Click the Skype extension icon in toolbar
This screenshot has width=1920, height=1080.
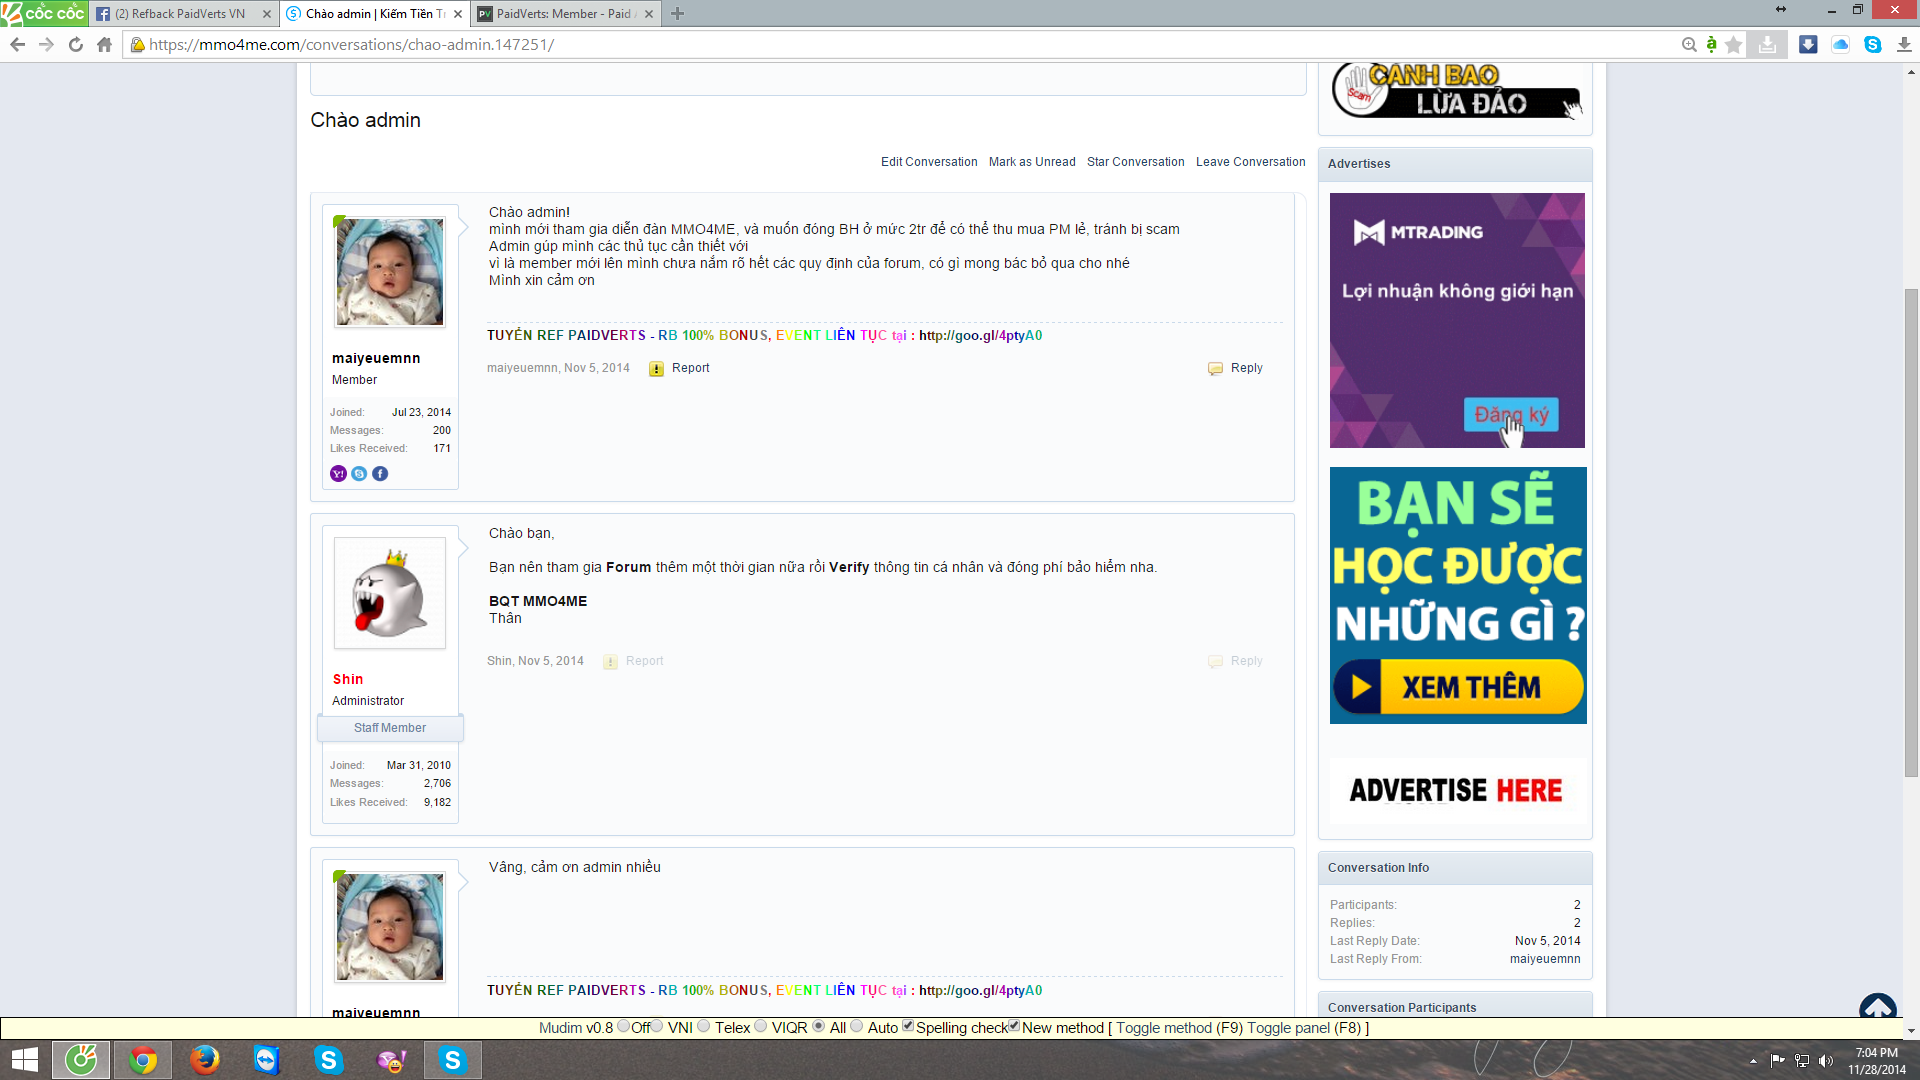1873,44
